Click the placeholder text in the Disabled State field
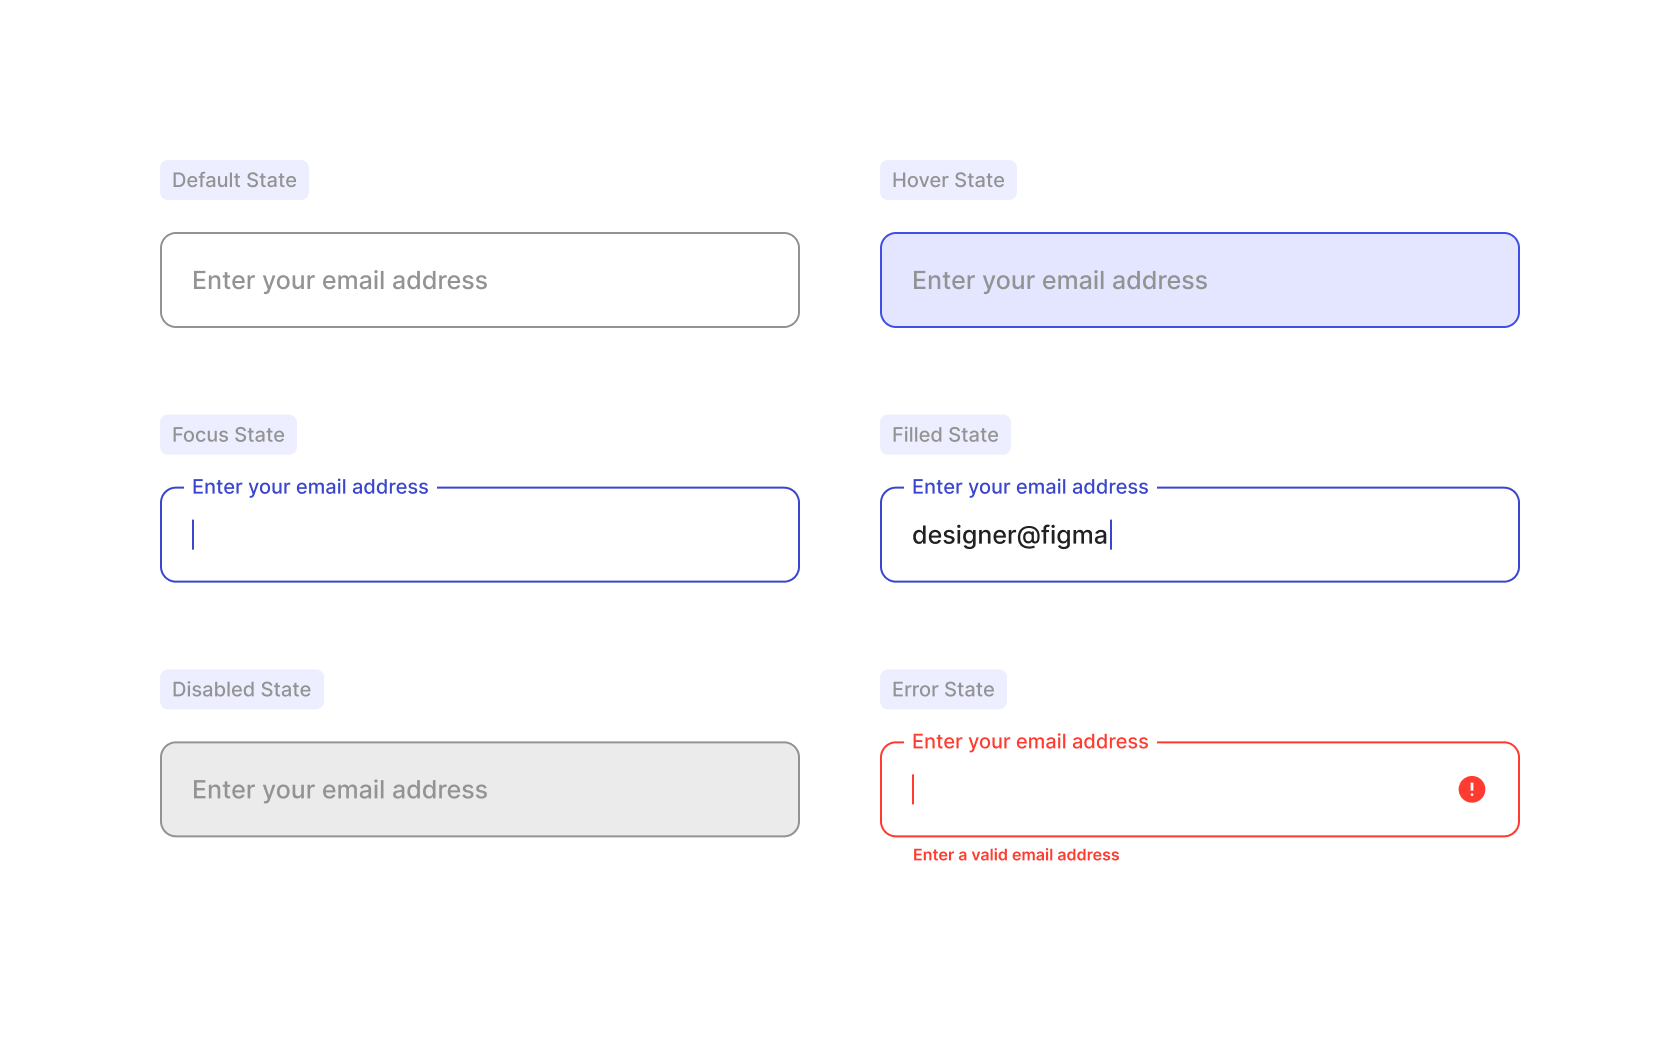Viewport: 1680px width, 1044px height. [x=340, y=790]
